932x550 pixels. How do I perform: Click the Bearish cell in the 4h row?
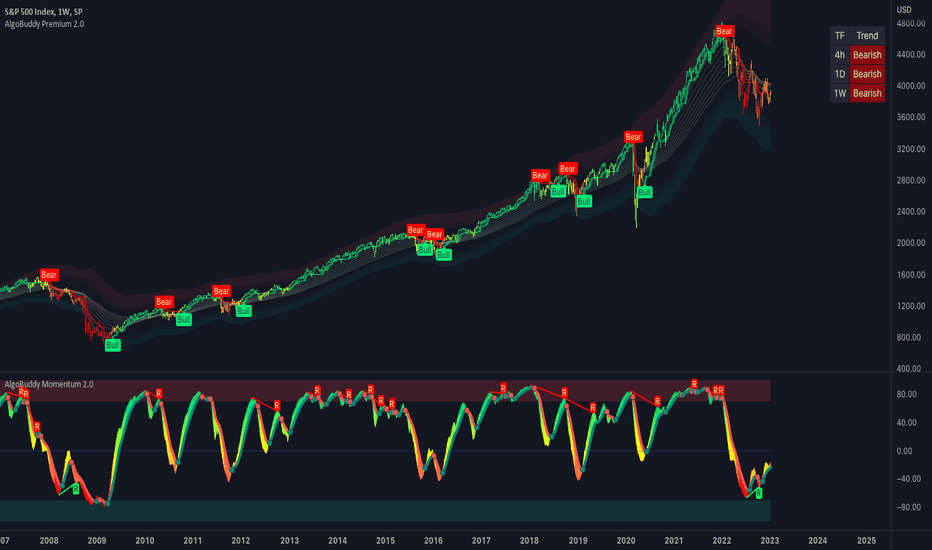[867, 55]
